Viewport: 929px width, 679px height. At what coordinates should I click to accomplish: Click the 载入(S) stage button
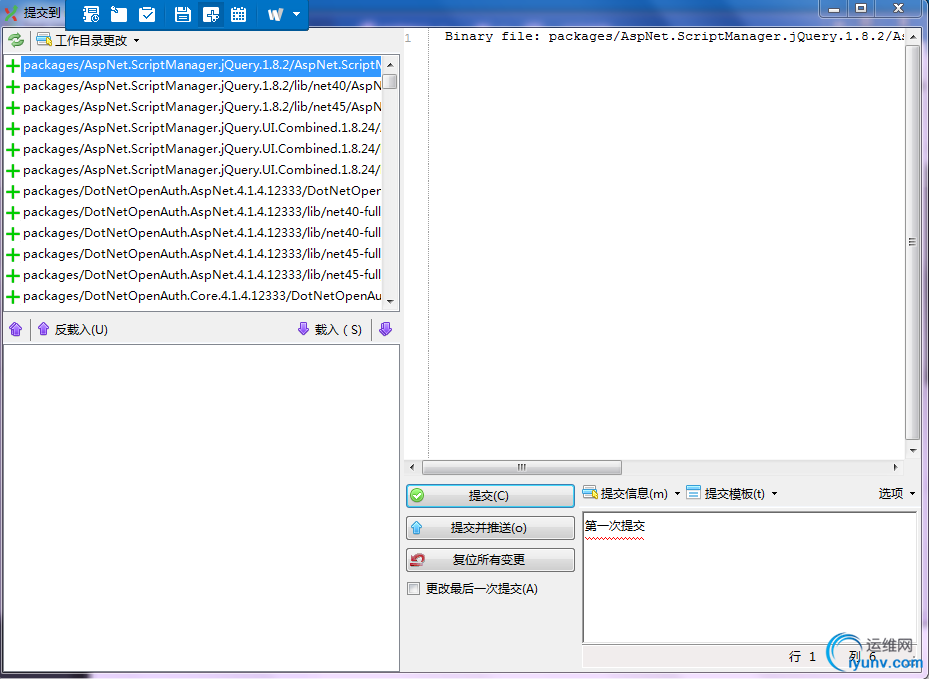click(x=330, y=329)
